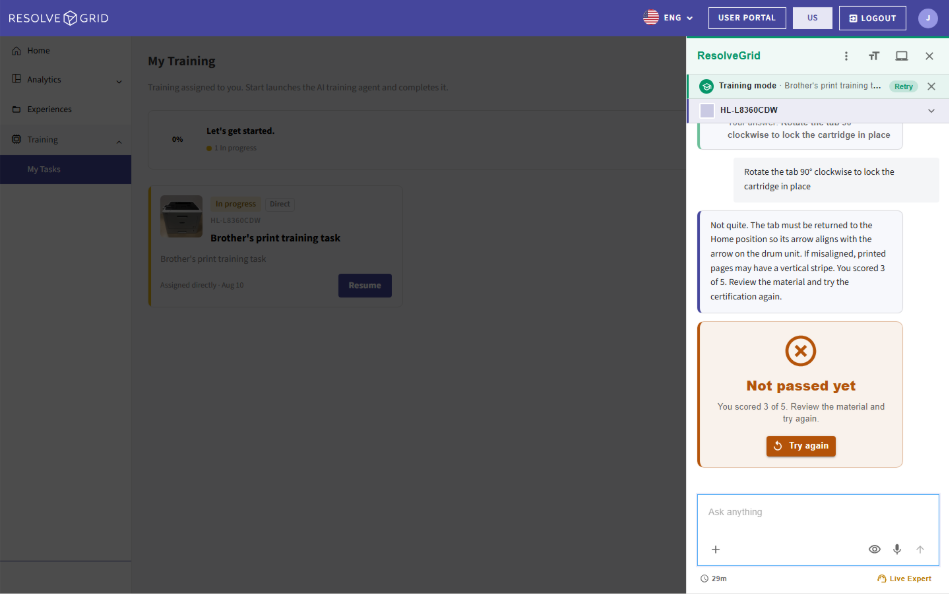Image resolution: width=949 pixels, height=594 pixels.
Task: Click the US region button
Action: pyautogui.click(x=812, y=18)
